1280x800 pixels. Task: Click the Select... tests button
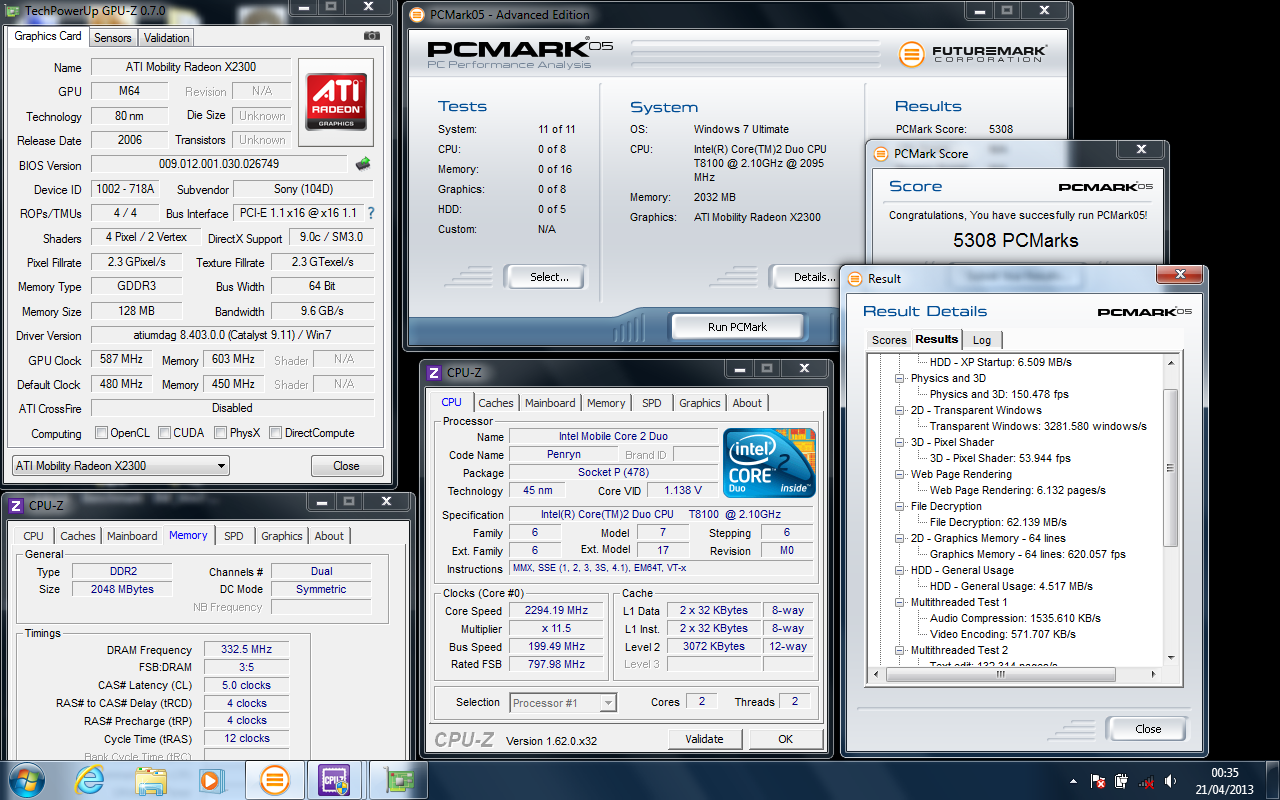coord(546,277)
